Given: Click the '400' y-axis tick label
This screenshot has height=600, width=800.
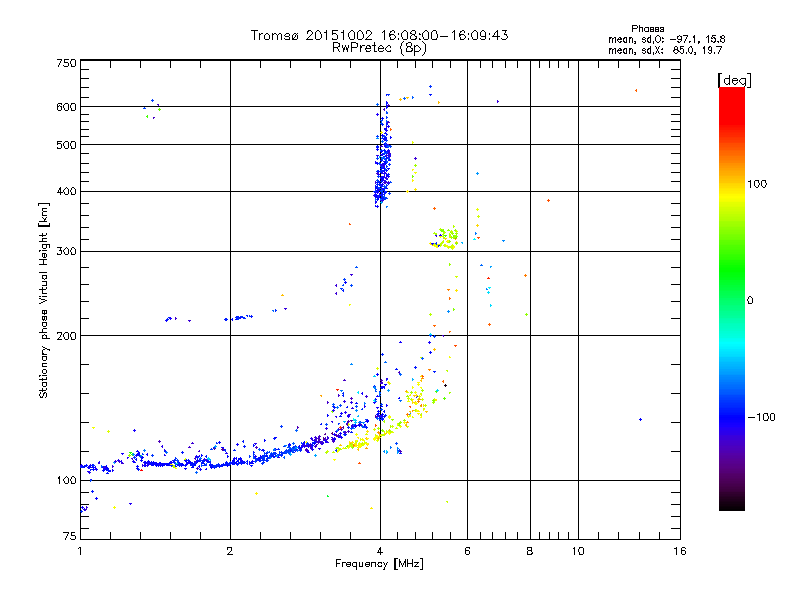Looking at the screenshot, I should [66, 192].
